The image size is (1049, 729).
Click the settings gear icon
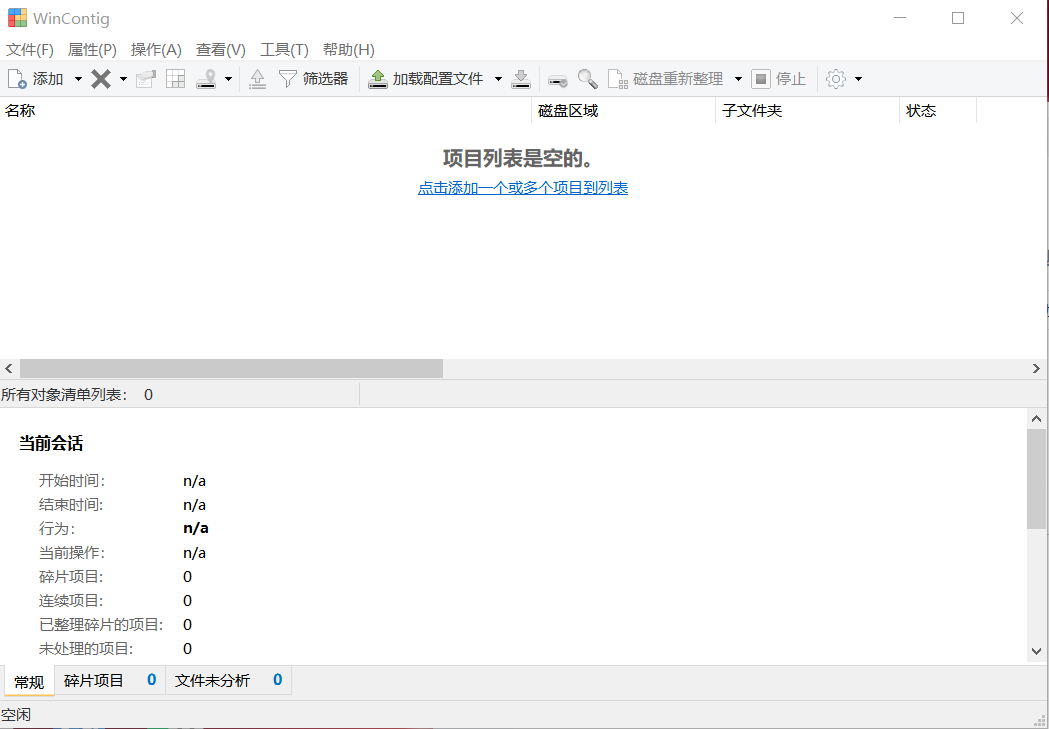tap(836, 79)
